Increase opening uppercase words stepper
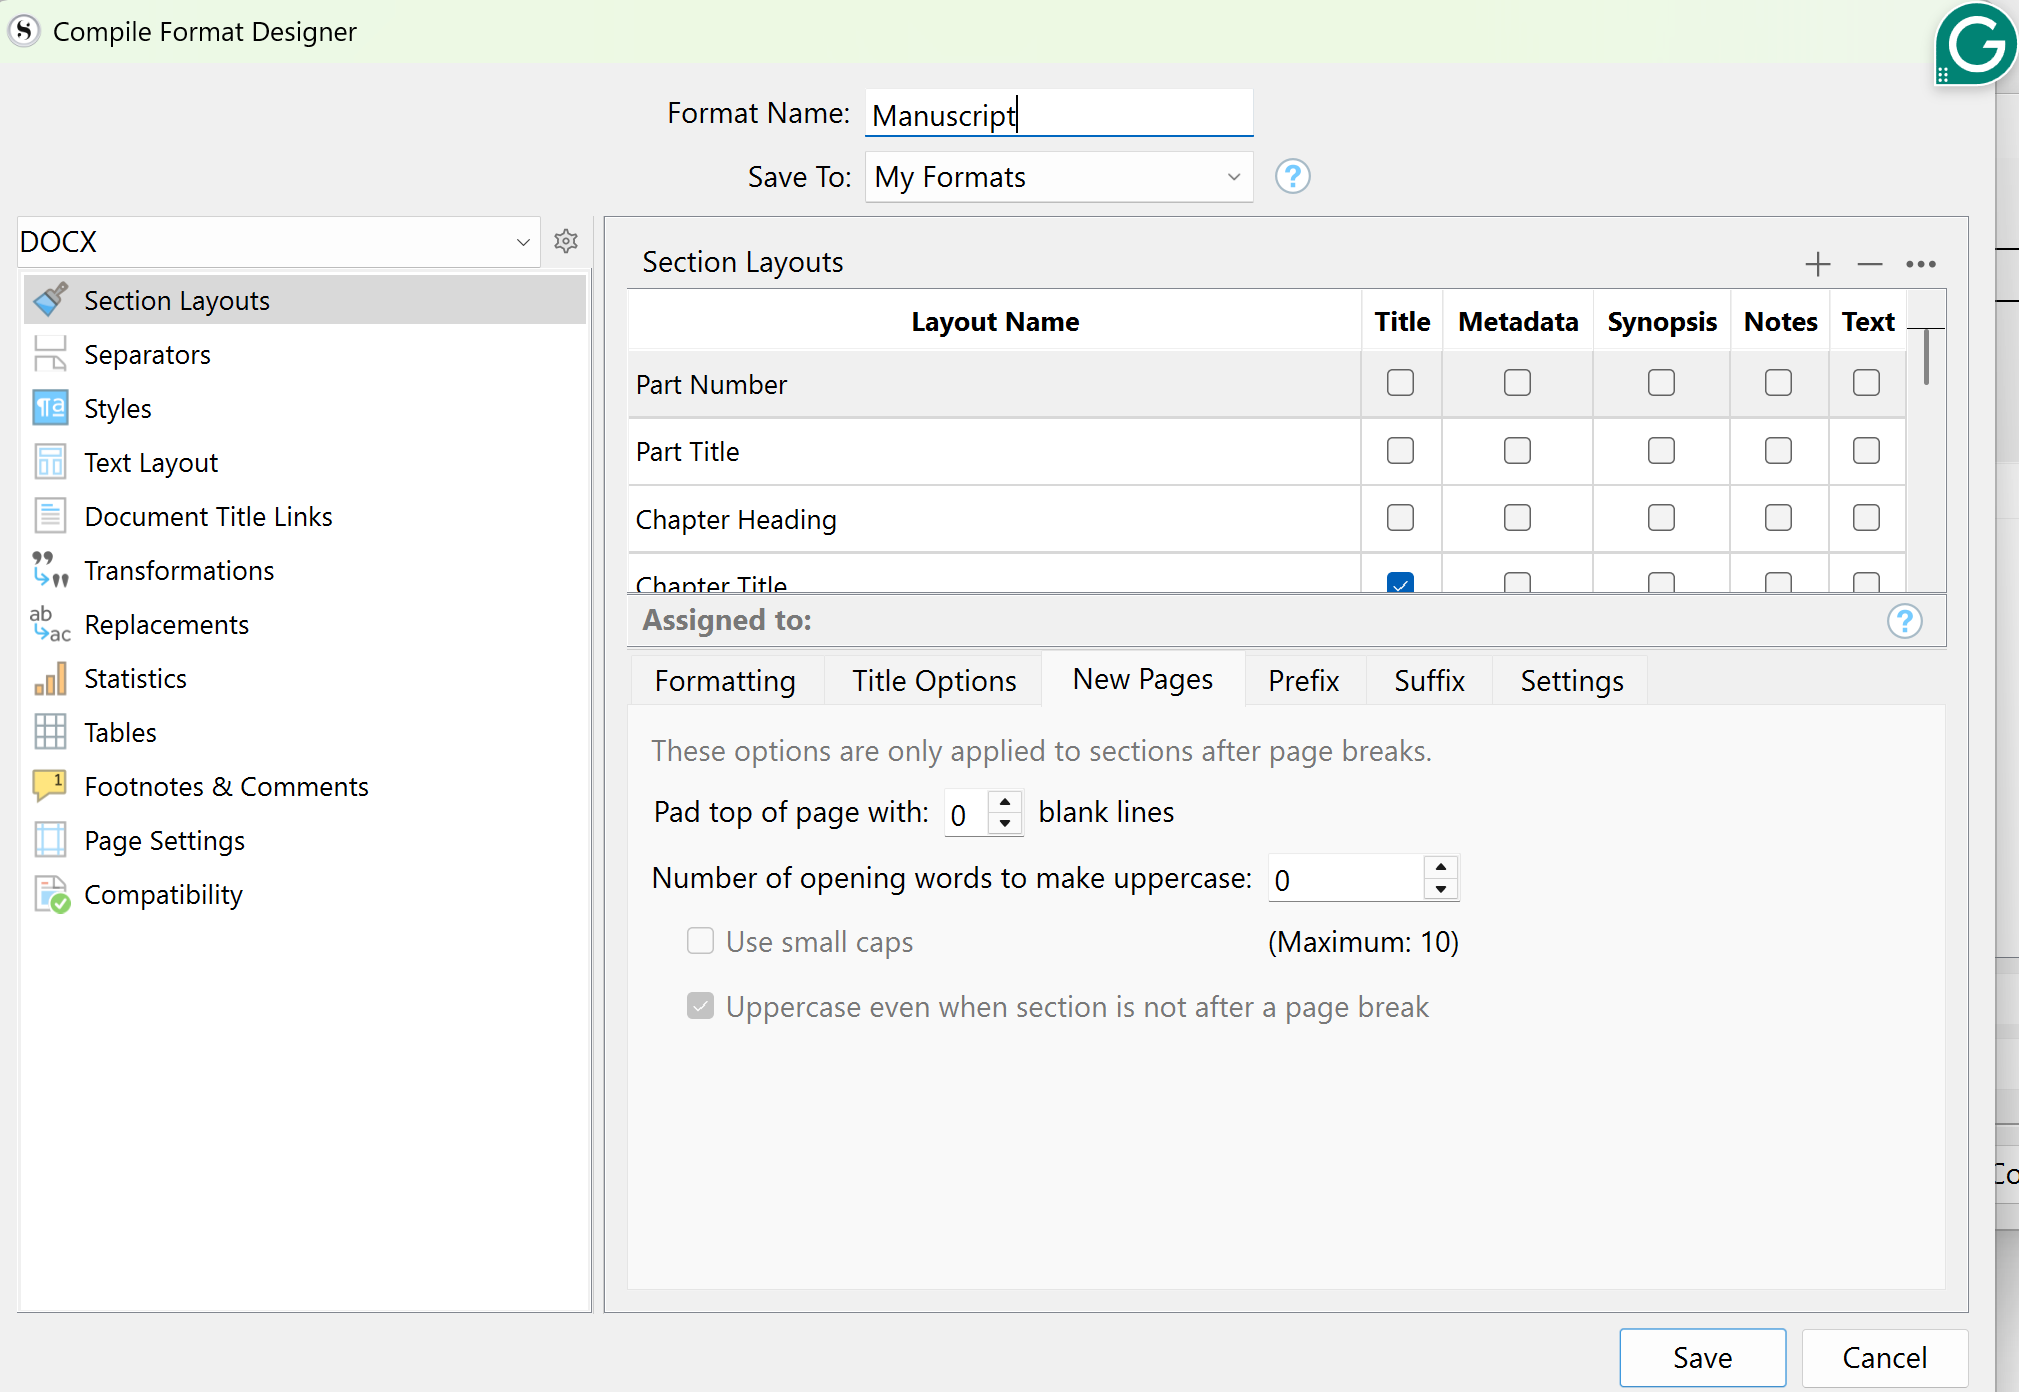The image size is (2019, 1392). pyautogui.click(x=1441, y=867)
